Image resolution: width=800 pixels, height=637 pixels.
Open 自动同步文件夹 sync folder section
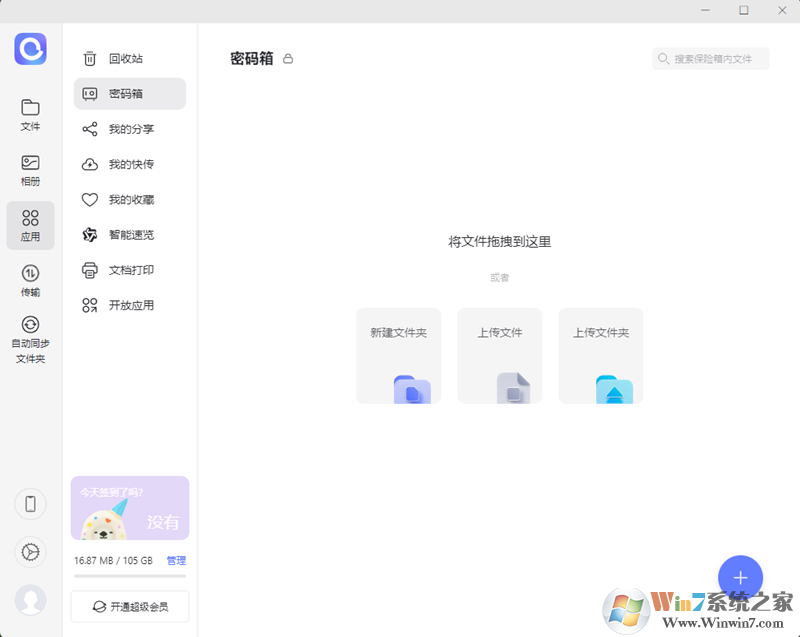pyautogui.click(x=30, y=340)
